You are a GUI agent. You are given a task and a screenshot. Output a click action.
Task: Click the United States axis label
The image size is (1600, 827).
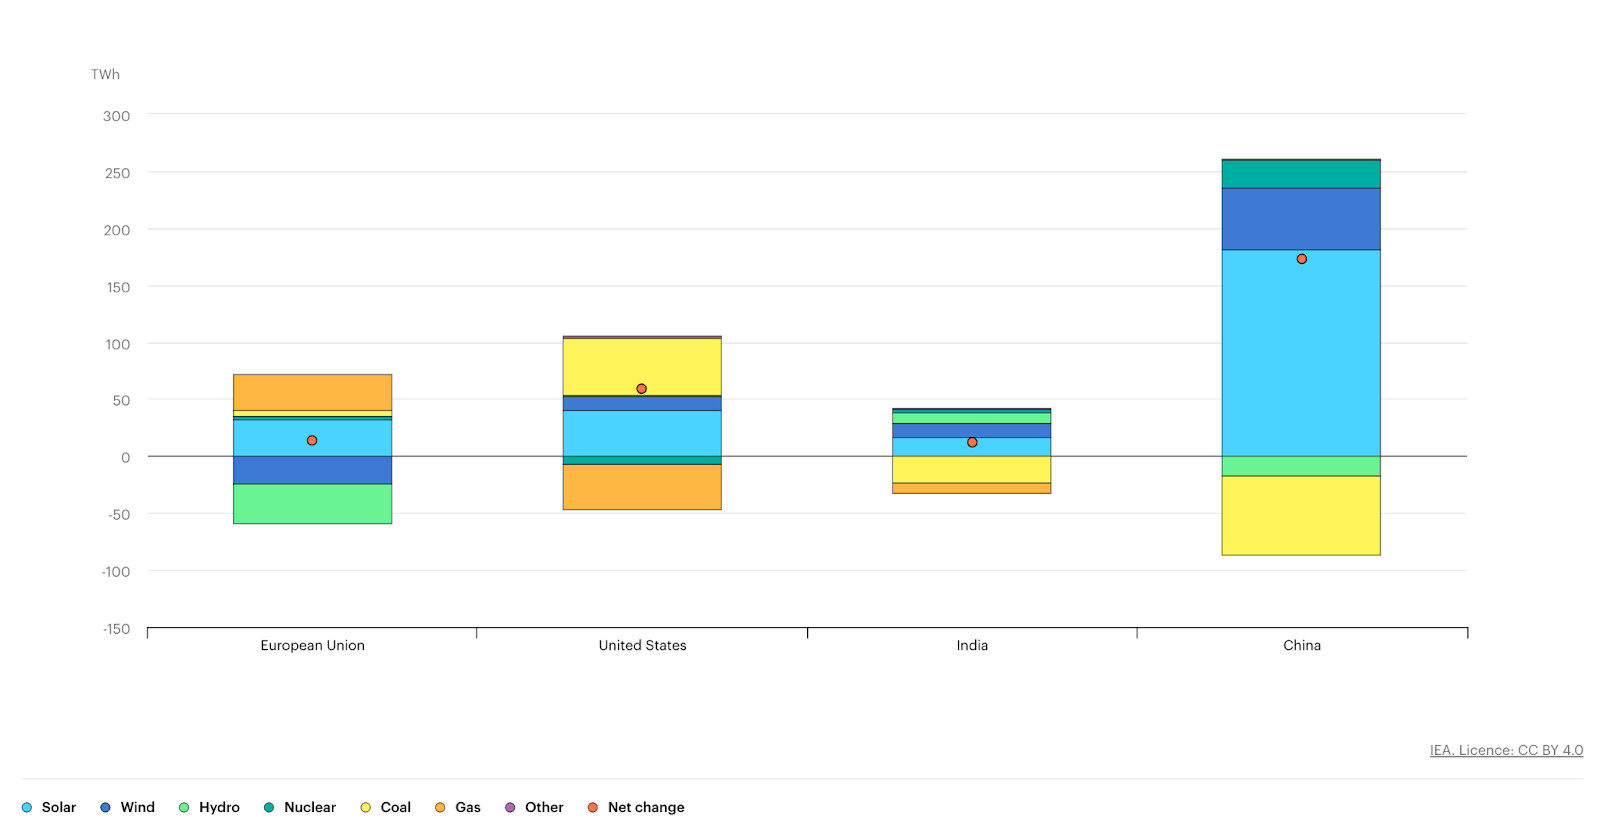click(642, 645)
